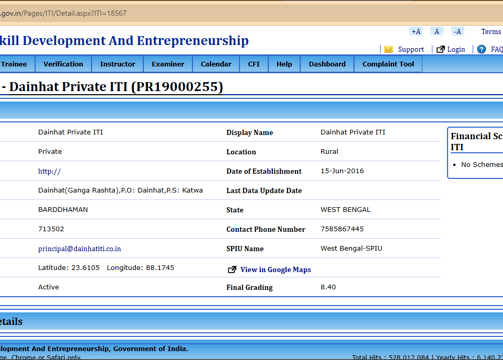
Task: Click the FAQ question mark icon
Action: 481,49
